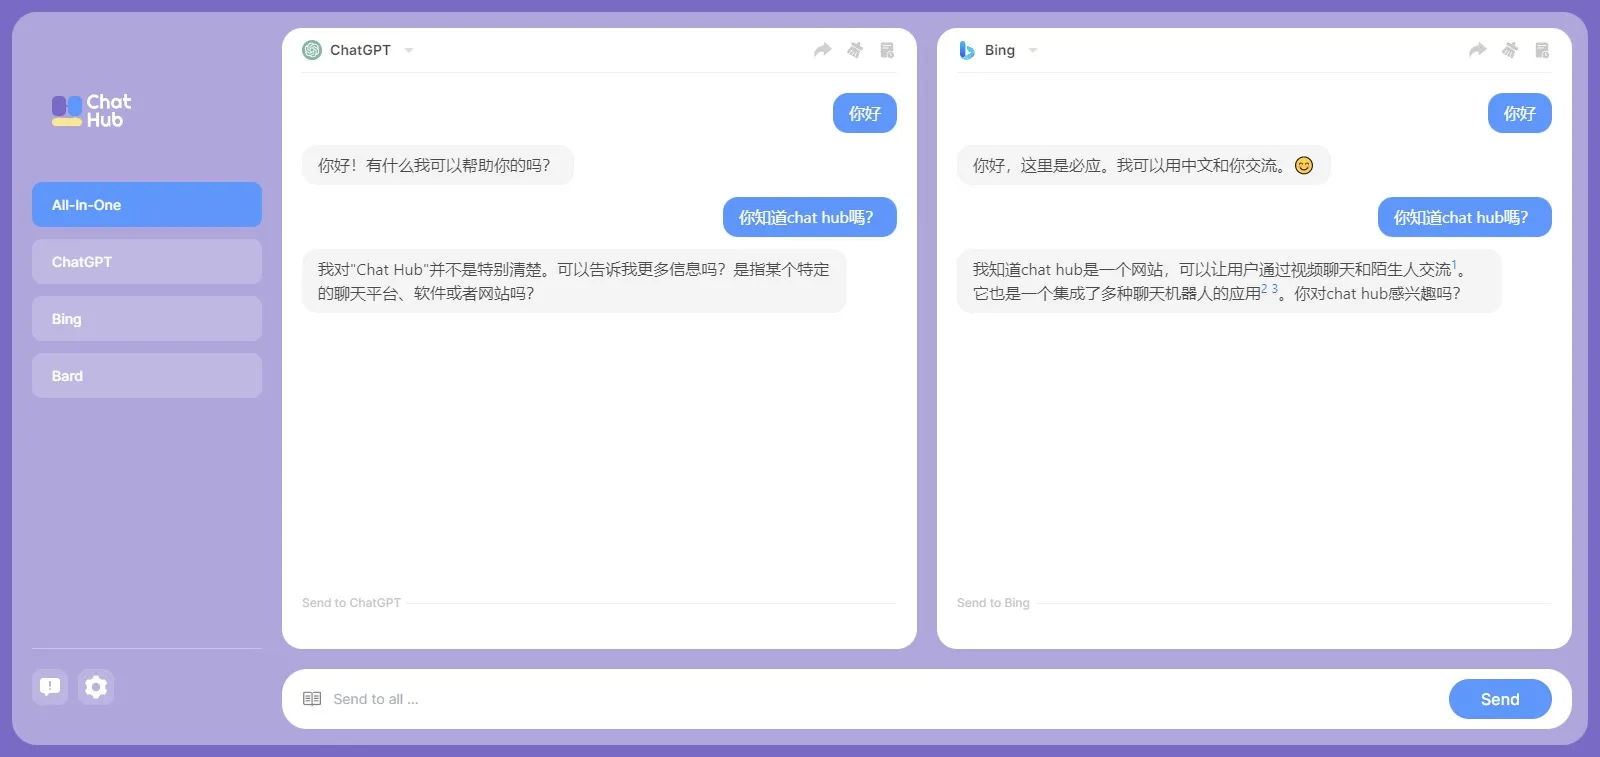
Task: Focus the Send to all input field
Action: pyautogui.click(x=885, y=699)
